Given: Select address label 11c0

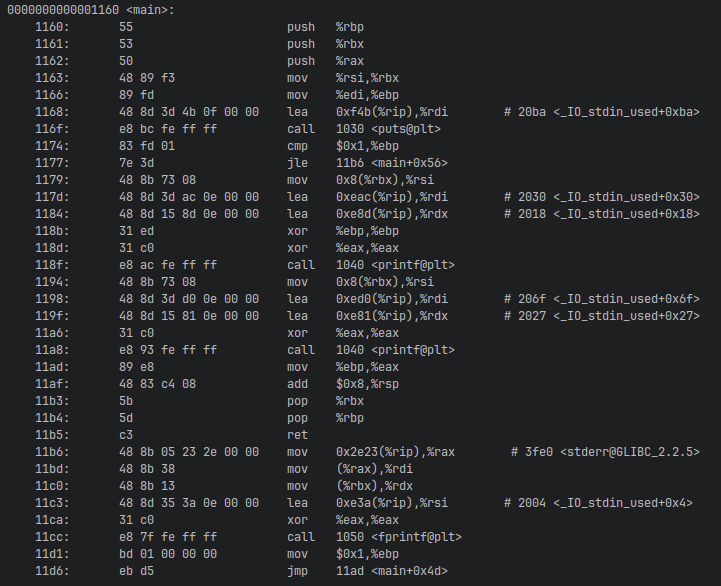Looking at the screenshot, I should (x=52, y=486).
